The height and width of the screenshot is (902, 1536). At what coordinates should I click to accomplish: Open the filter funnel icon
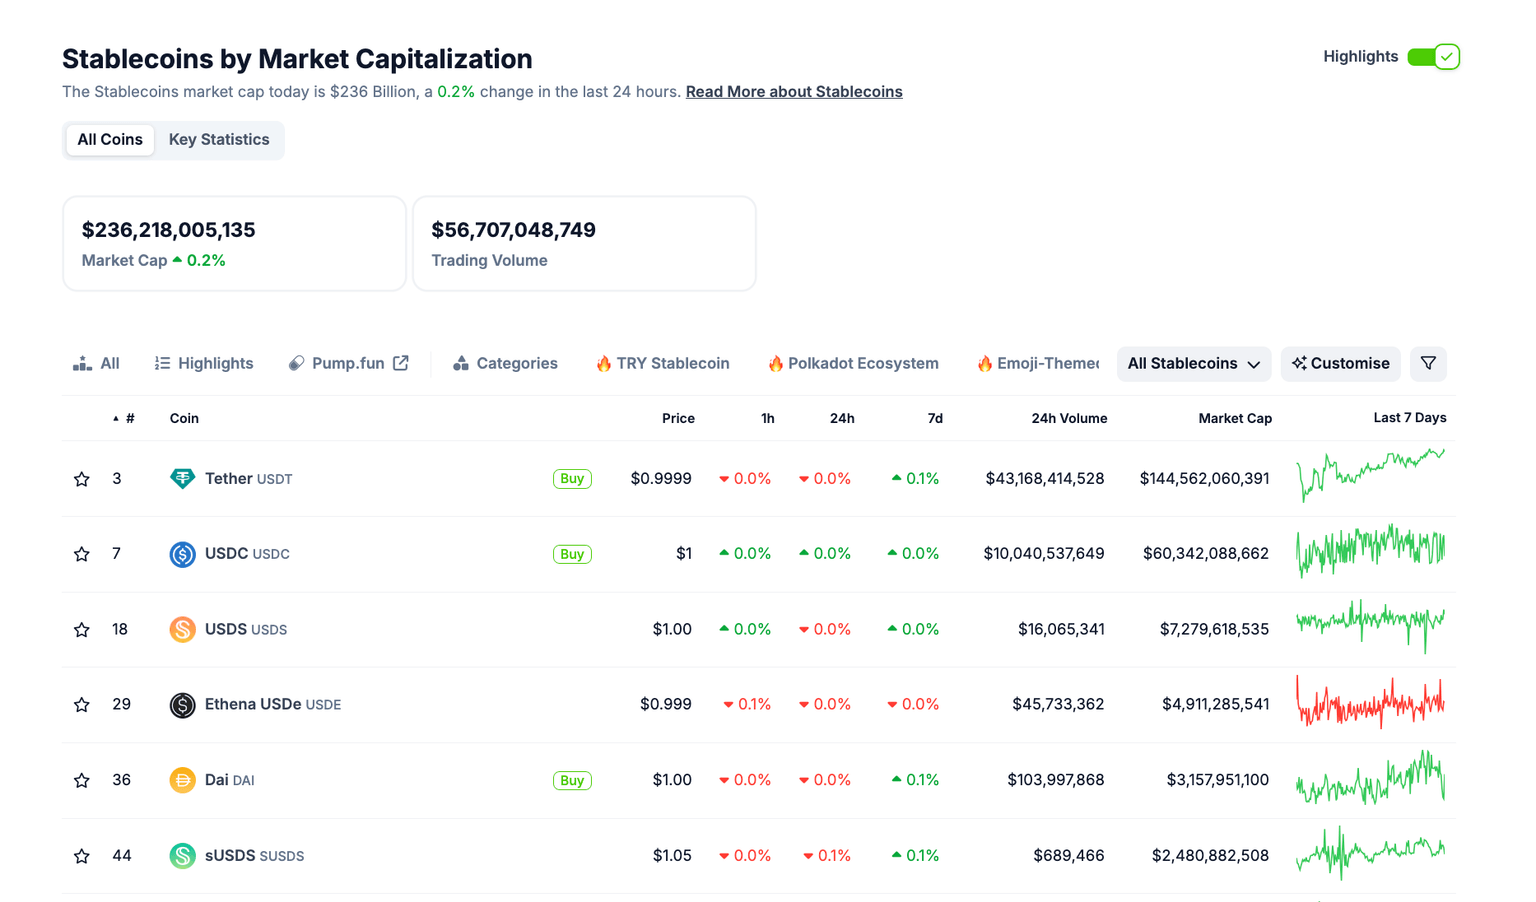1428,363
